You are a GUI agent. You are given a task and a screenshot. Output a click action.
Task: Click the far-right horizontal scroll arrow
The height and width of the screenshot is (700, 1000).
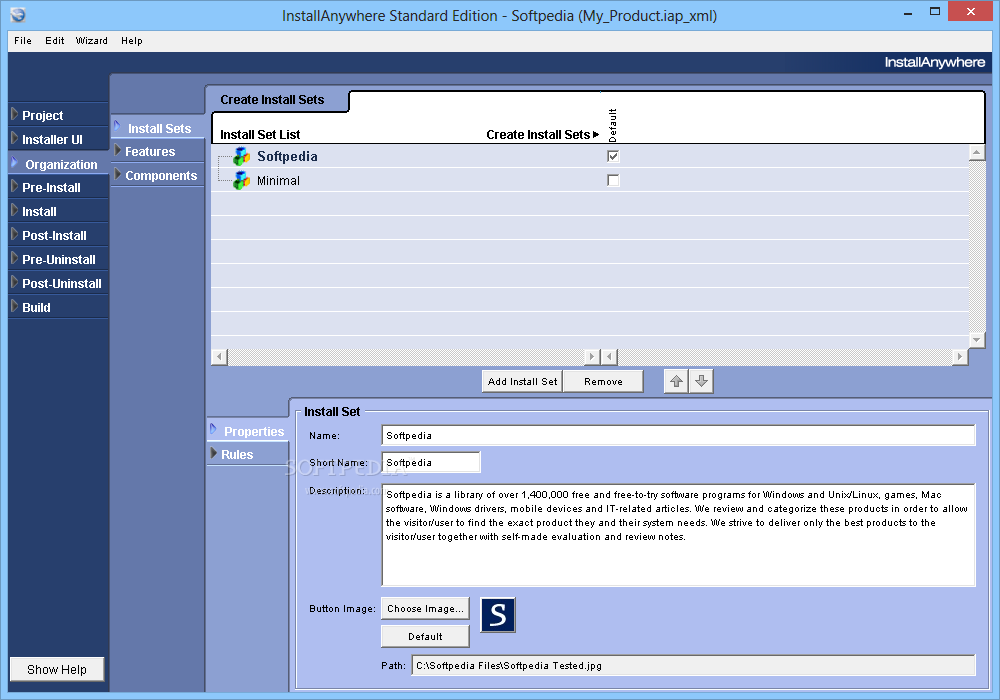point(960,356)
